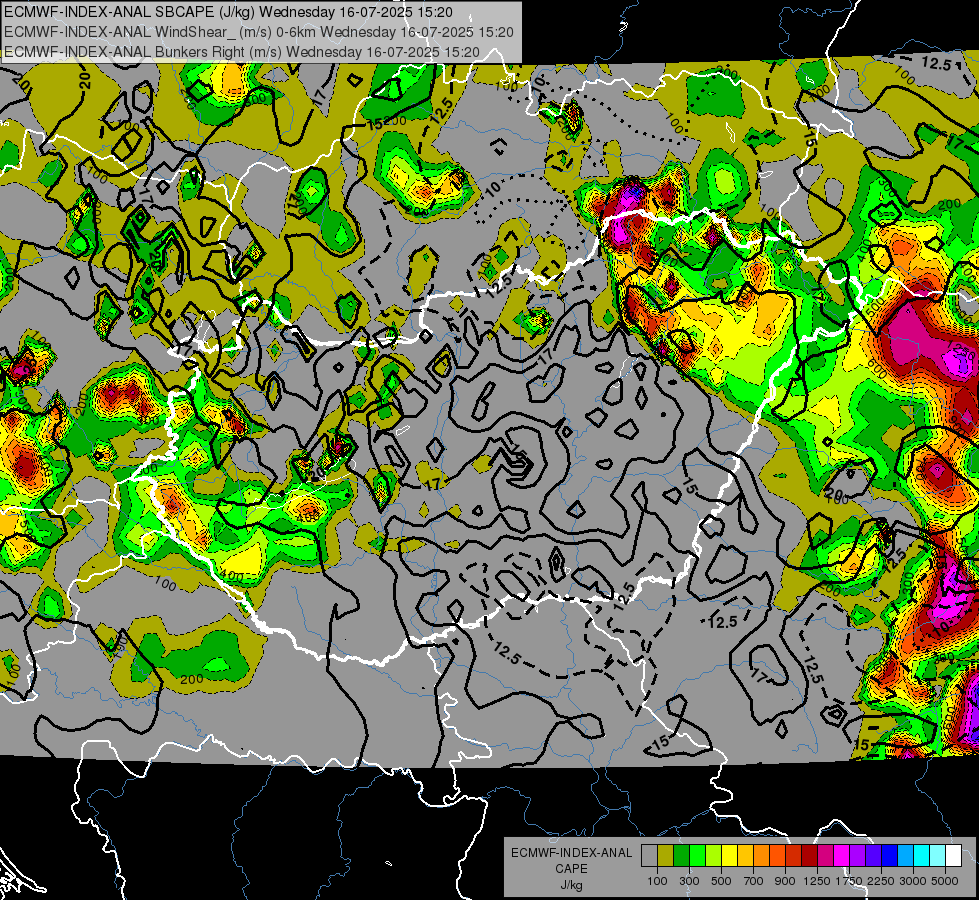The height and width of the screenshot is (900, 979).
Task: Click the legend tick label 900
Action: coord(785,881)
